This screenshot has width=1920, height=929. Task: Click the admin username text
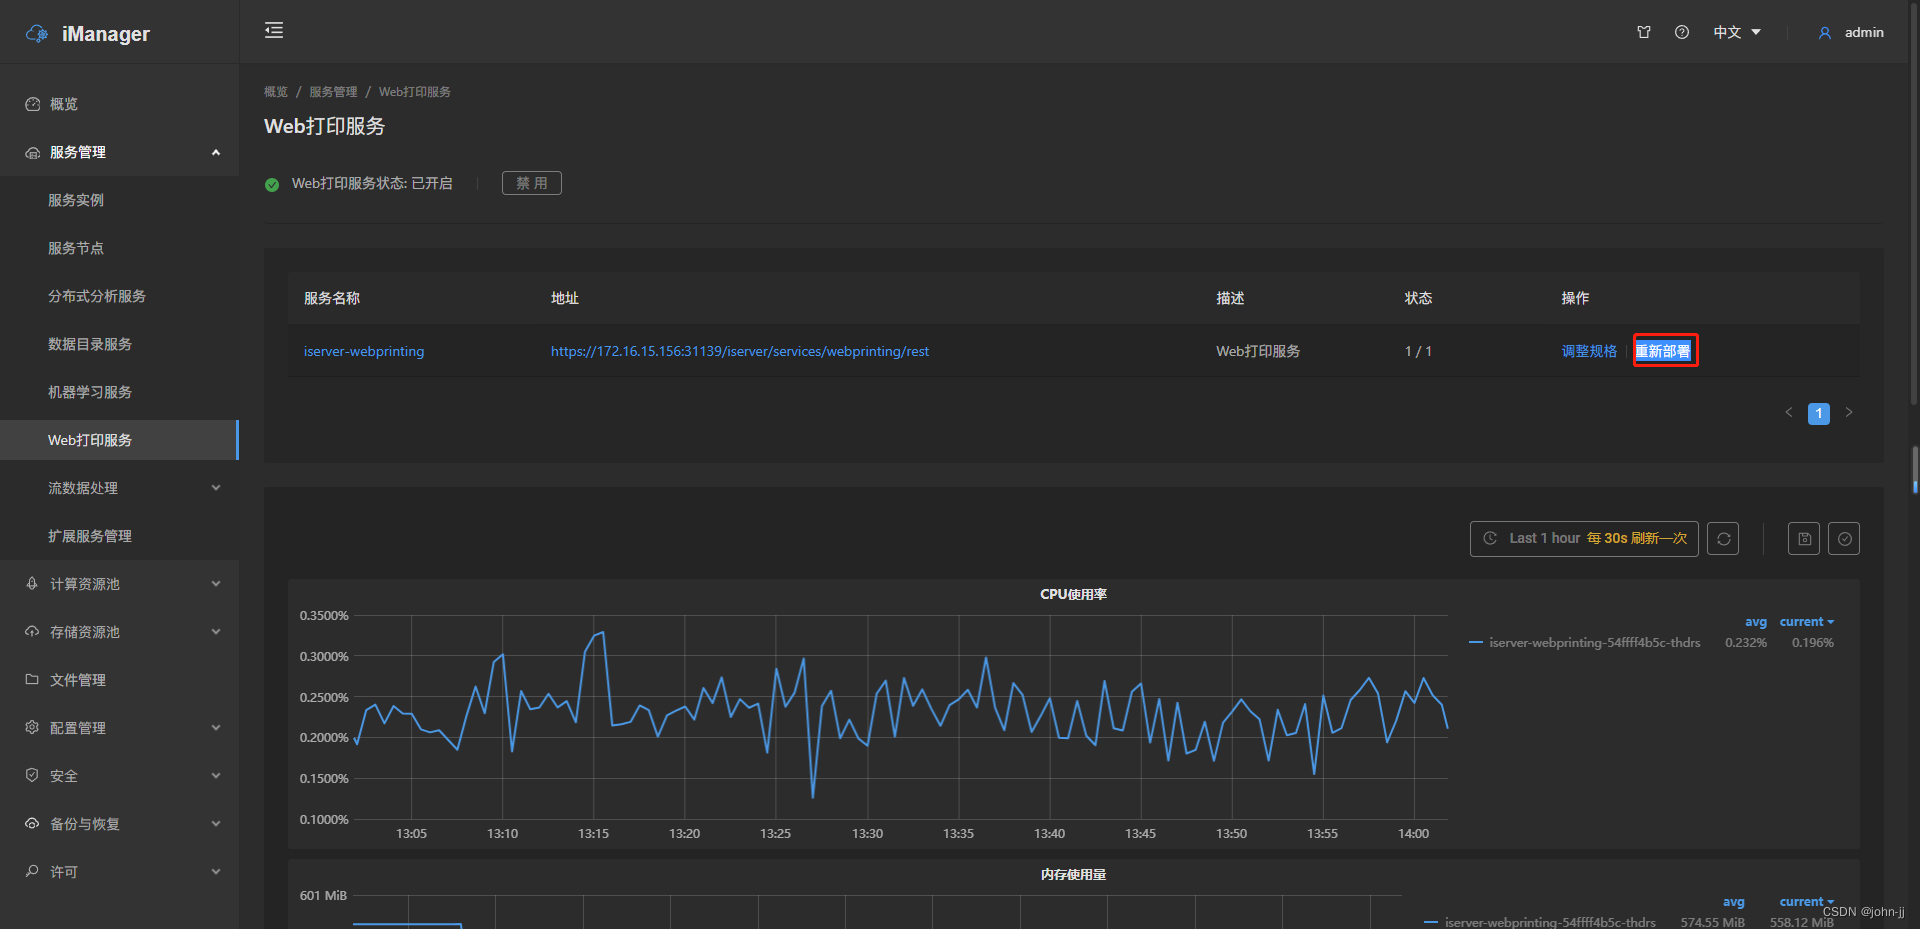1864,33
